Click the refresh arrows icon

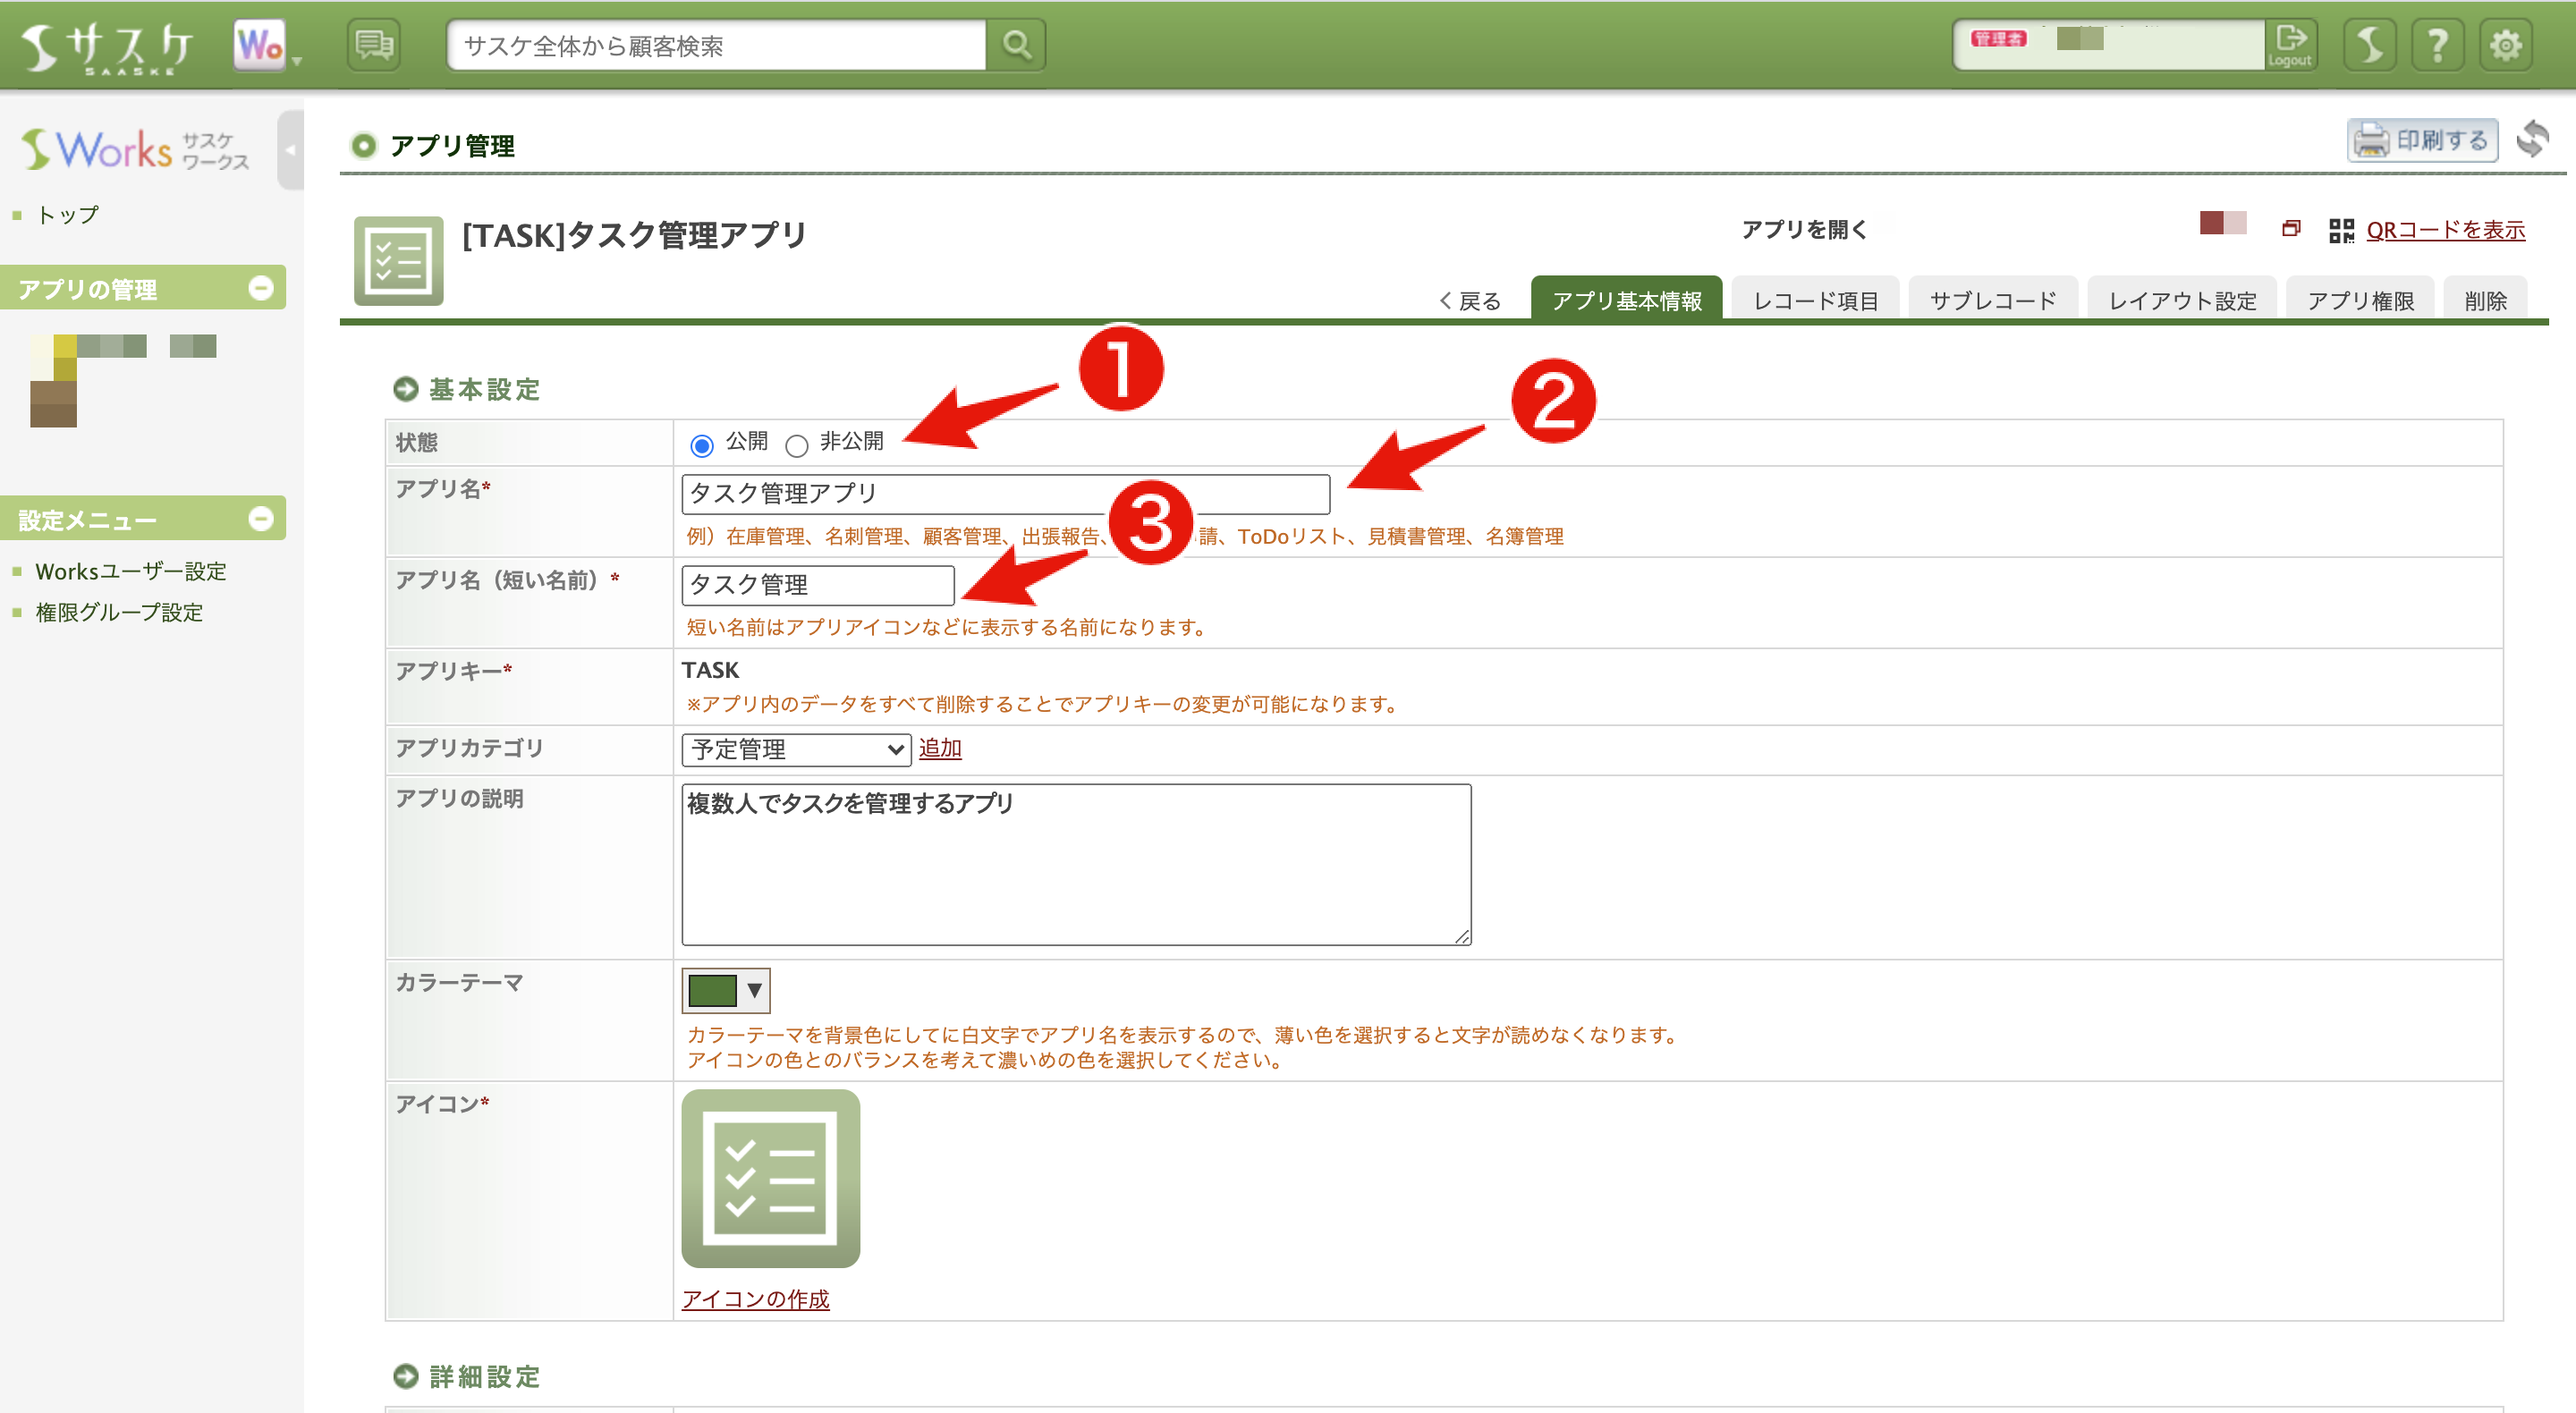(x=2533, y=139)
